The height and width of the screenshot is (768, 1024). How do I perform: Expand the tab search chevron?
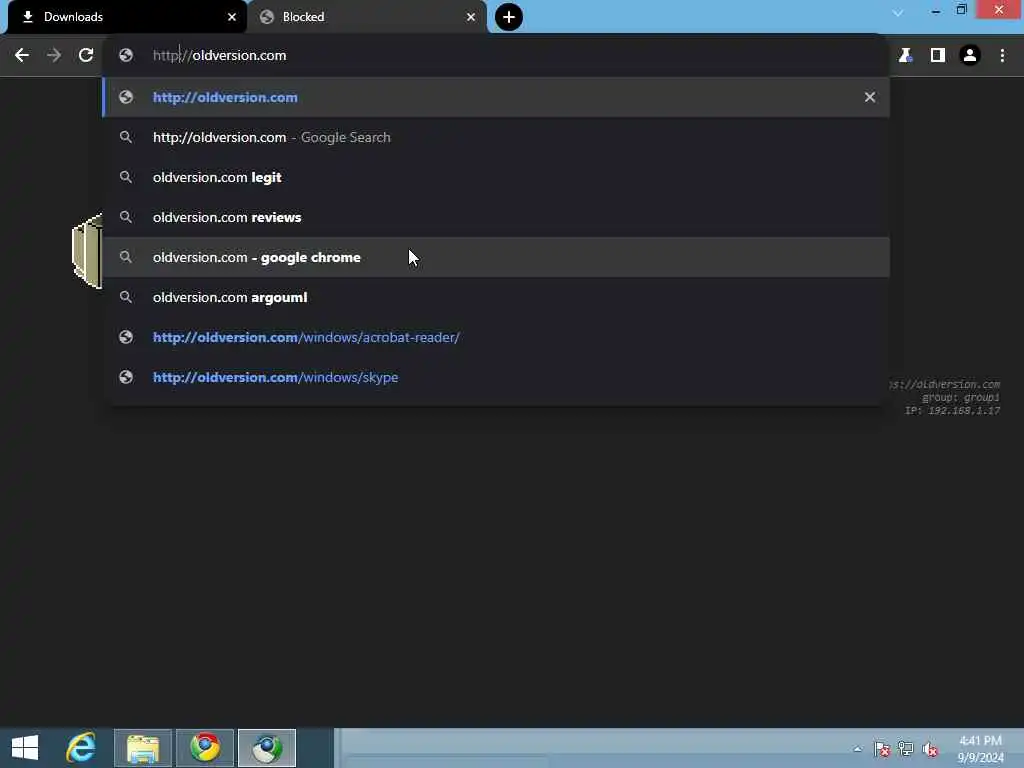coord(898,12)
